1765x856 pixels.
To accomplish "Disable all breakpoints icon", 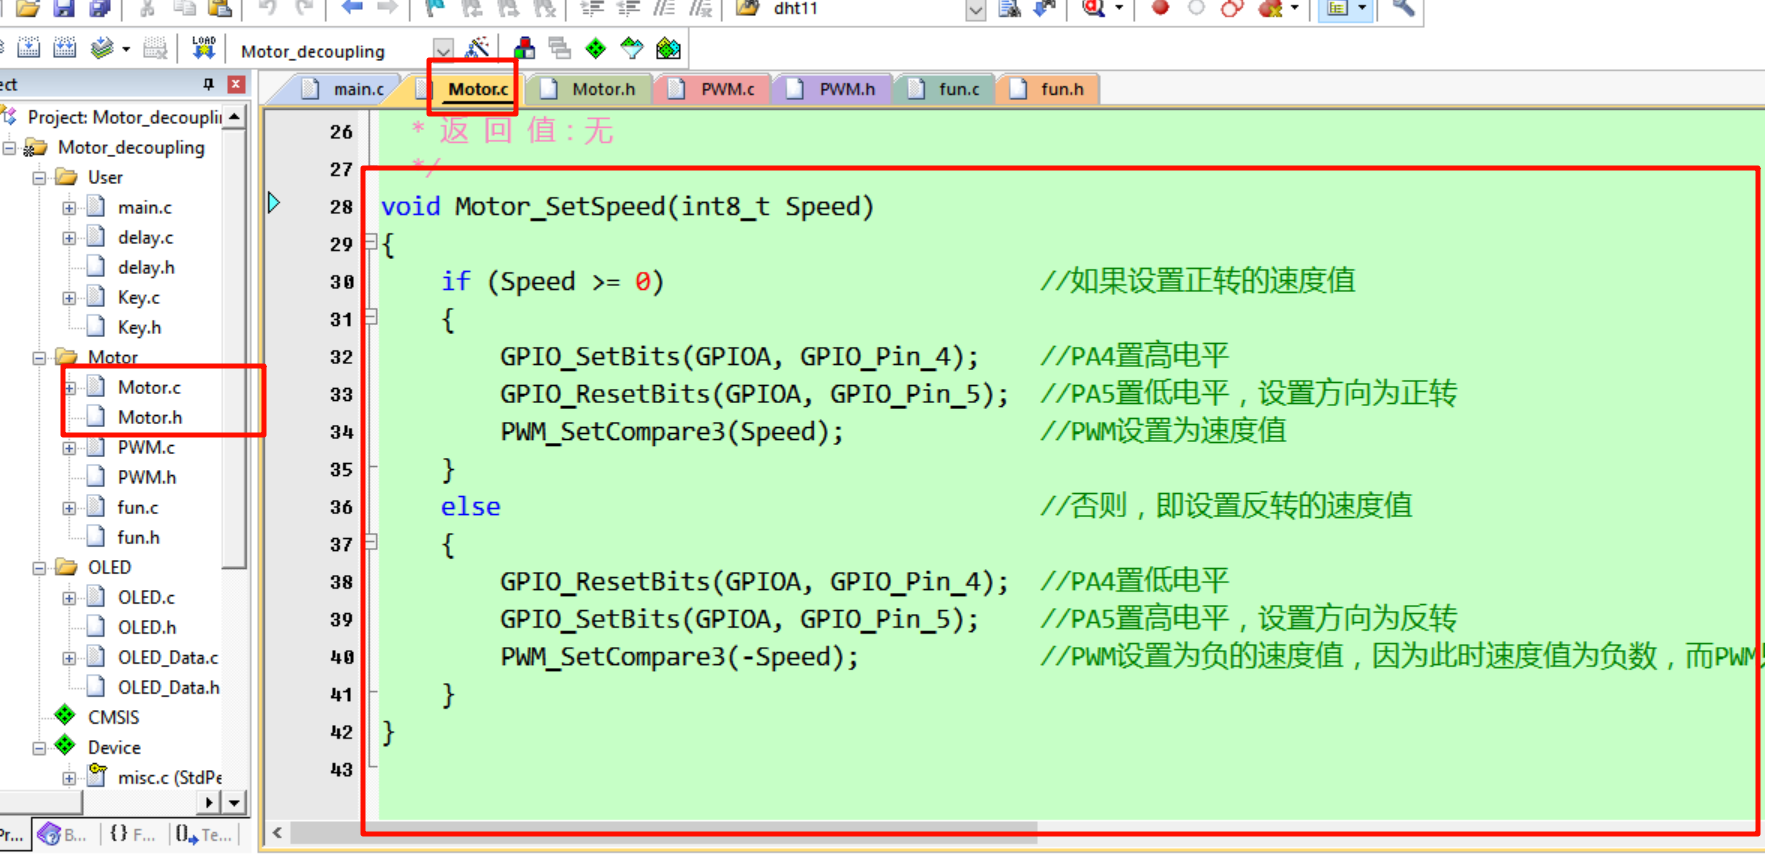I will pos(1232,8).
